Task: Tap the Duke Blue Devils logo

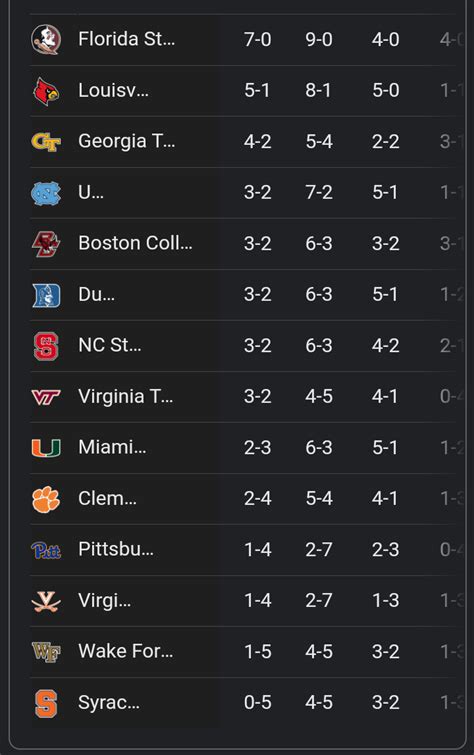Action: [x=46, y=295]
